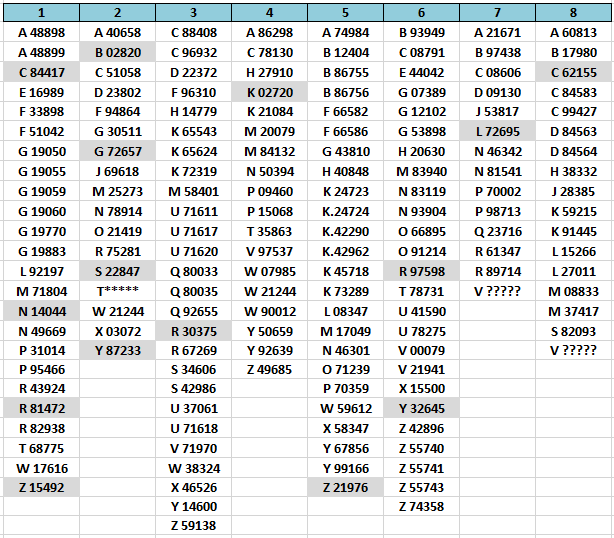The width and height of the screenshot is (614, 538).
Task: Select the highlighted cell Z 15492
Action: (41, 488)
